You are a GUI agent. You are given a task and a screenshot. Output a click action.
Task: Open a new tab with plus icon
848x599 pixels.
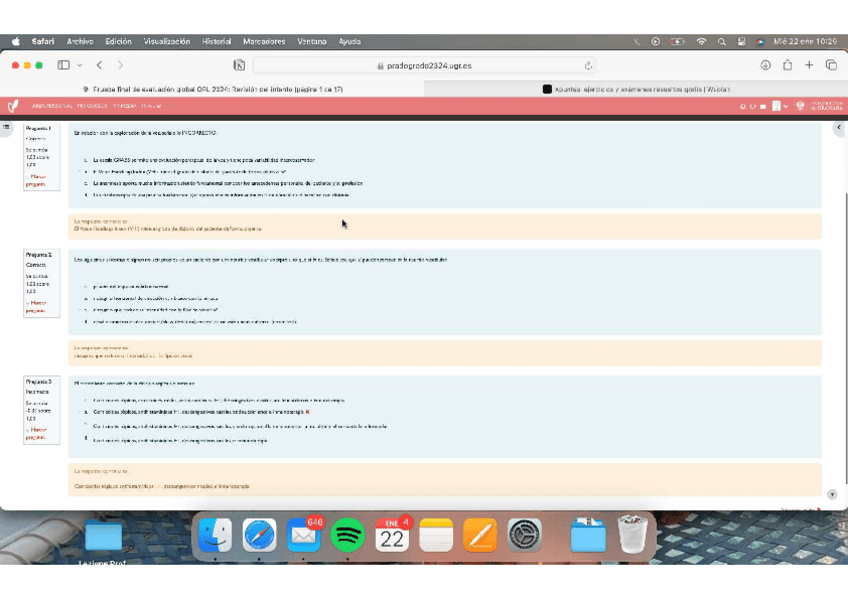coord(809,65)
